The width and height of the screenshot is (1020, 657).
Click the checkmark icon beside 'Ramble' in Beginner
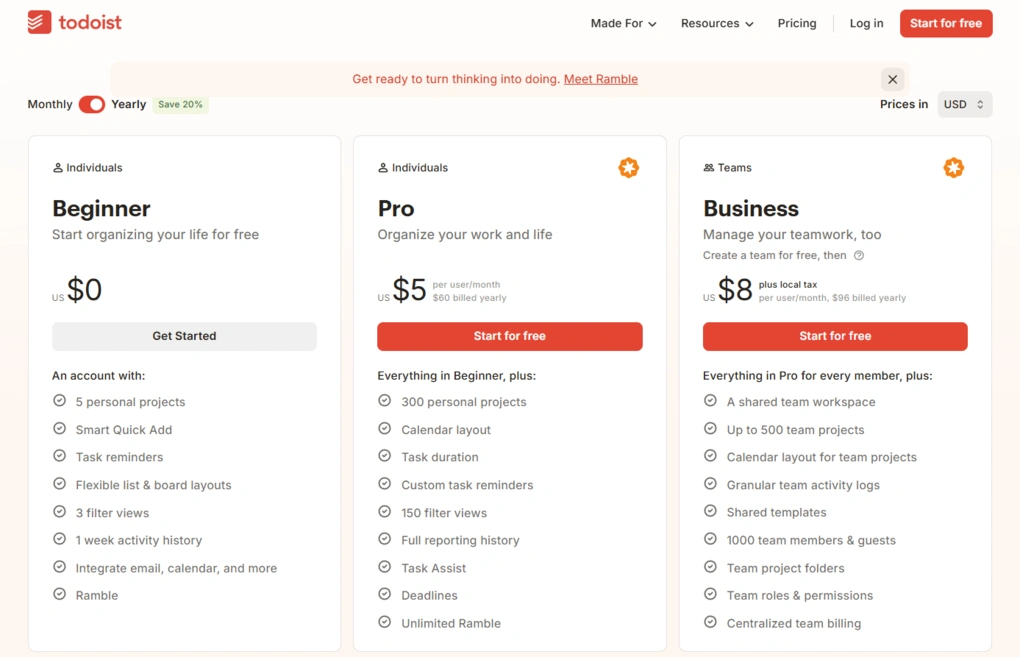59,594
